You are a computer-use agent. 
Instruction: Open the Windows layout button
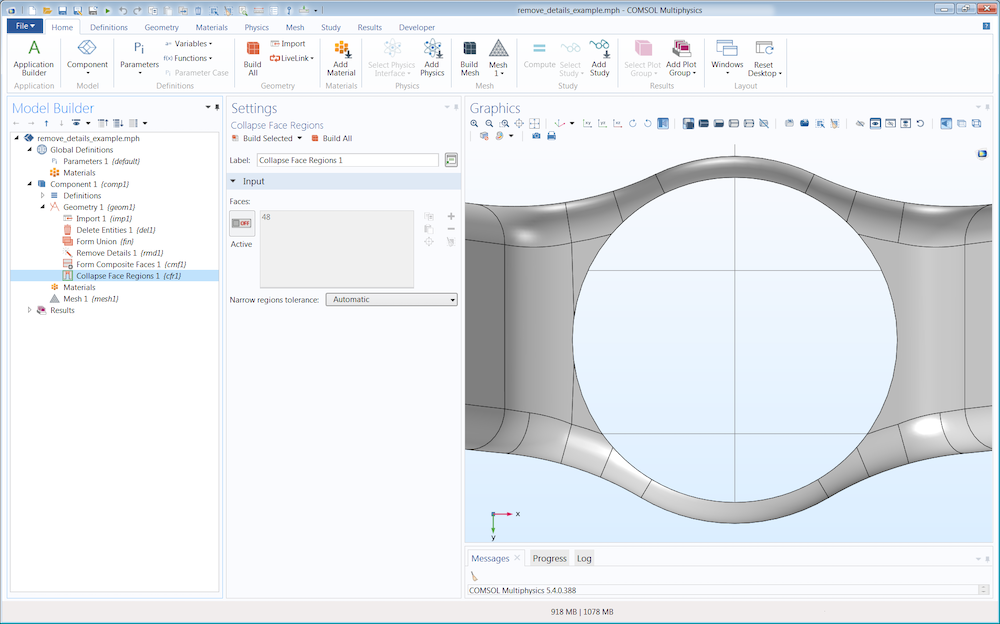[727, 57]
